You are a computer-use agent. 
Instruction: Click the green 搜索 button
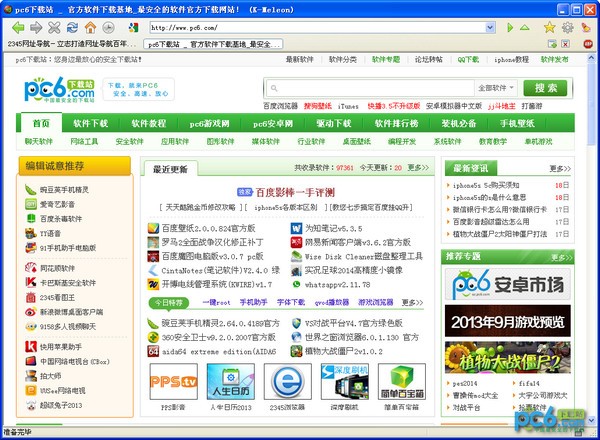[x=547, y=88]
